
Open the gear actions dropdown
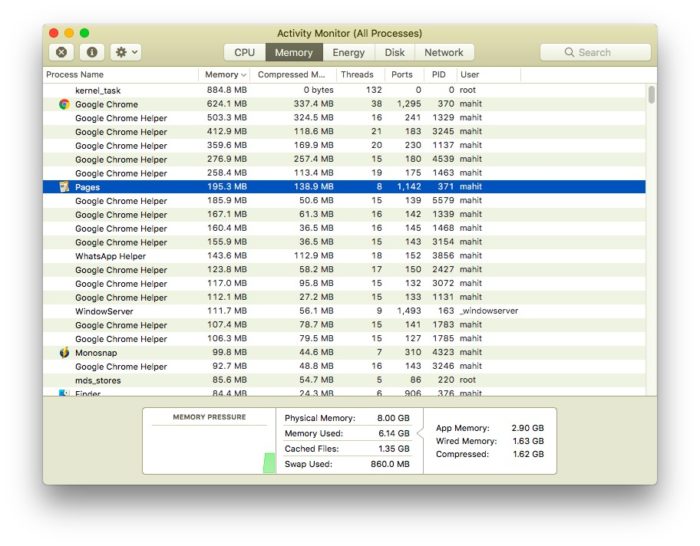(x=126, y=52)
